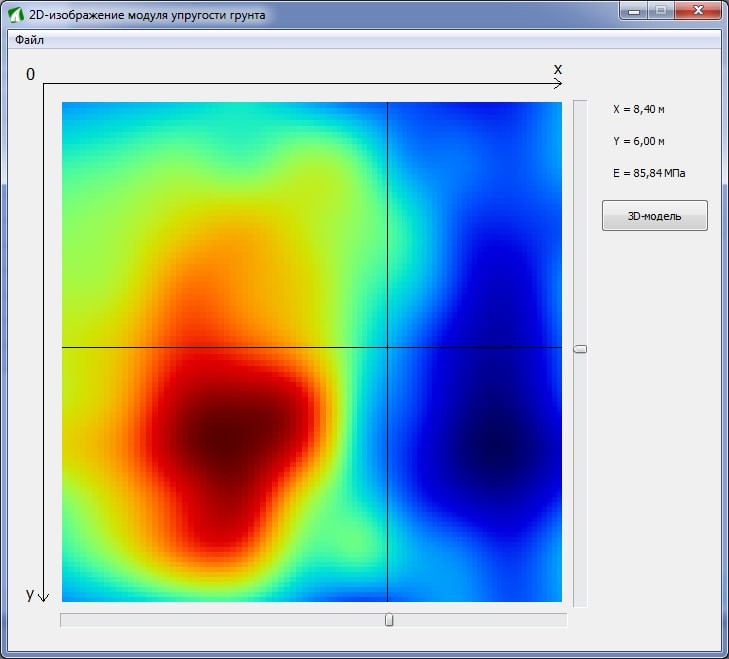Click the X = 8,40 м coordinate readout
Viewport: 729px width, 659px height.
[x=638, y=109]
